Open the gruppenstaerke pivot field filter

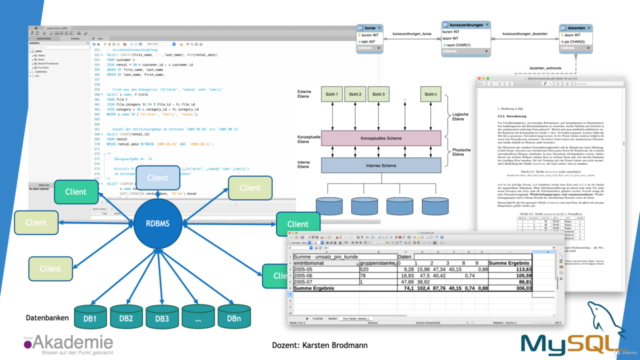[x=396, y=264]
